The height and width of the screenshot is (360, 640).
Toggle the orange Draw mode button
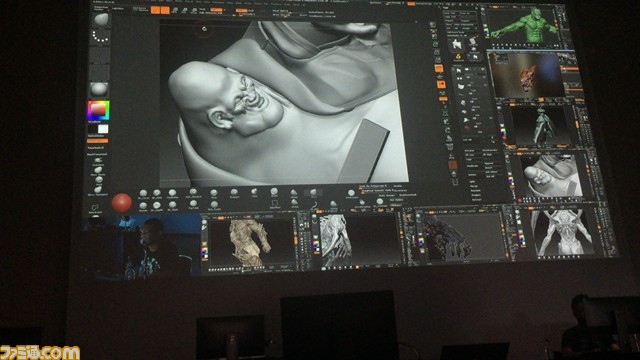pyautogui.click(x=165, y=10)
